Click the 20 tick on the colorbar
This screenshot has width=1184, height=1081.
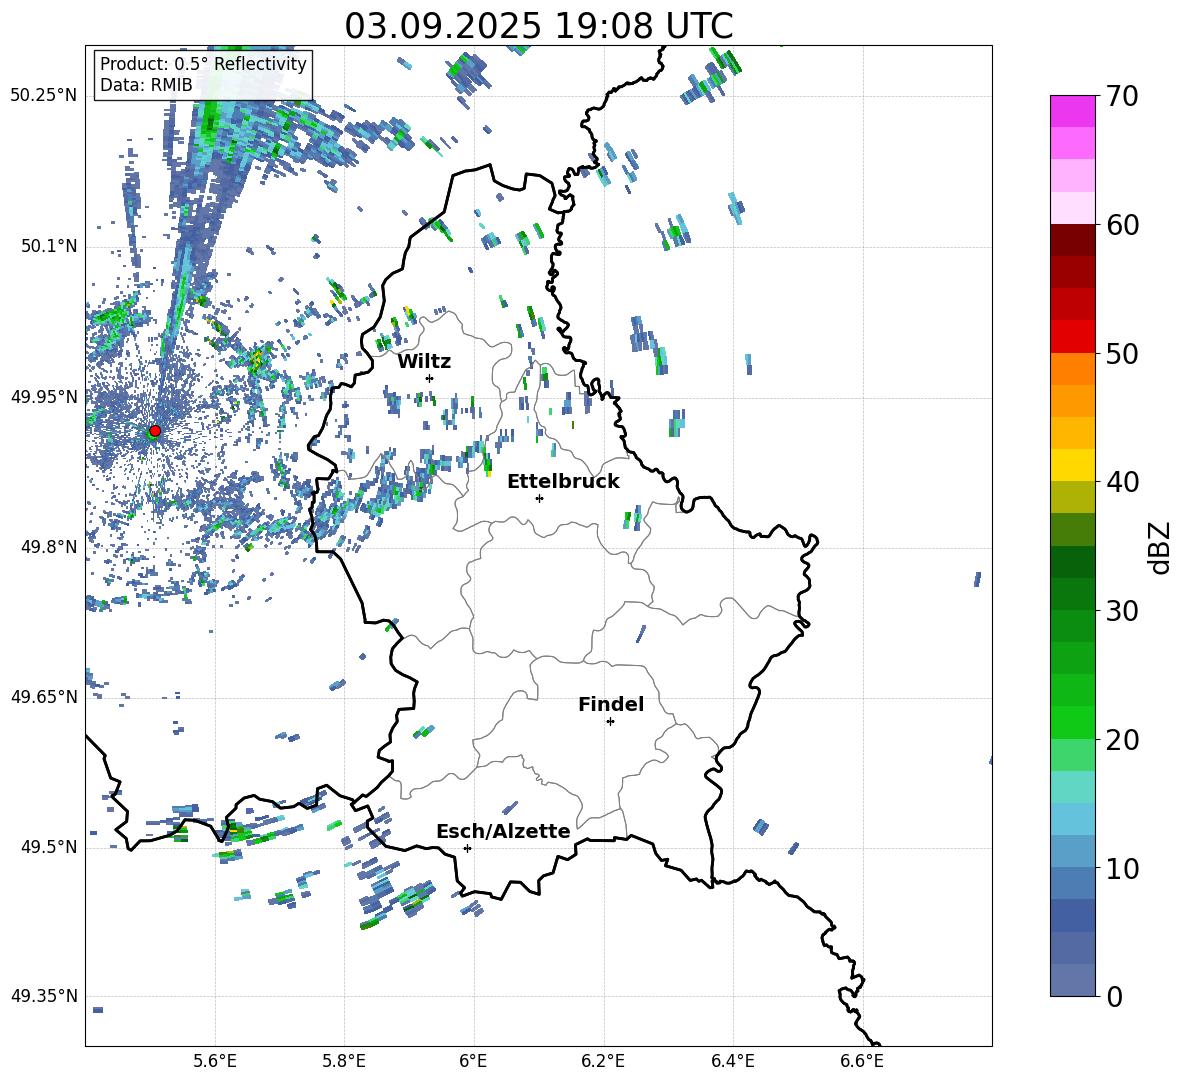tap(1122, 740)
